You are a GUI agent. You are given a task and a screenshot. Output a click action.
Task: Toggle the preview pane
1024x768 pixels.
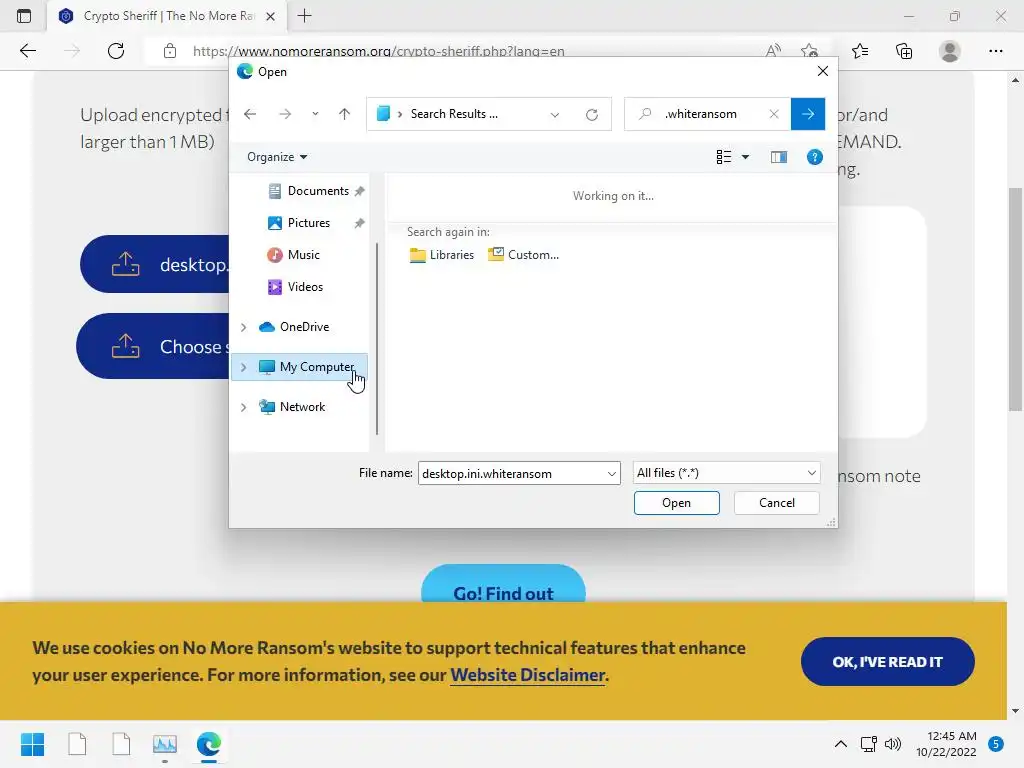pyautogui.click(x=778, y=157)
